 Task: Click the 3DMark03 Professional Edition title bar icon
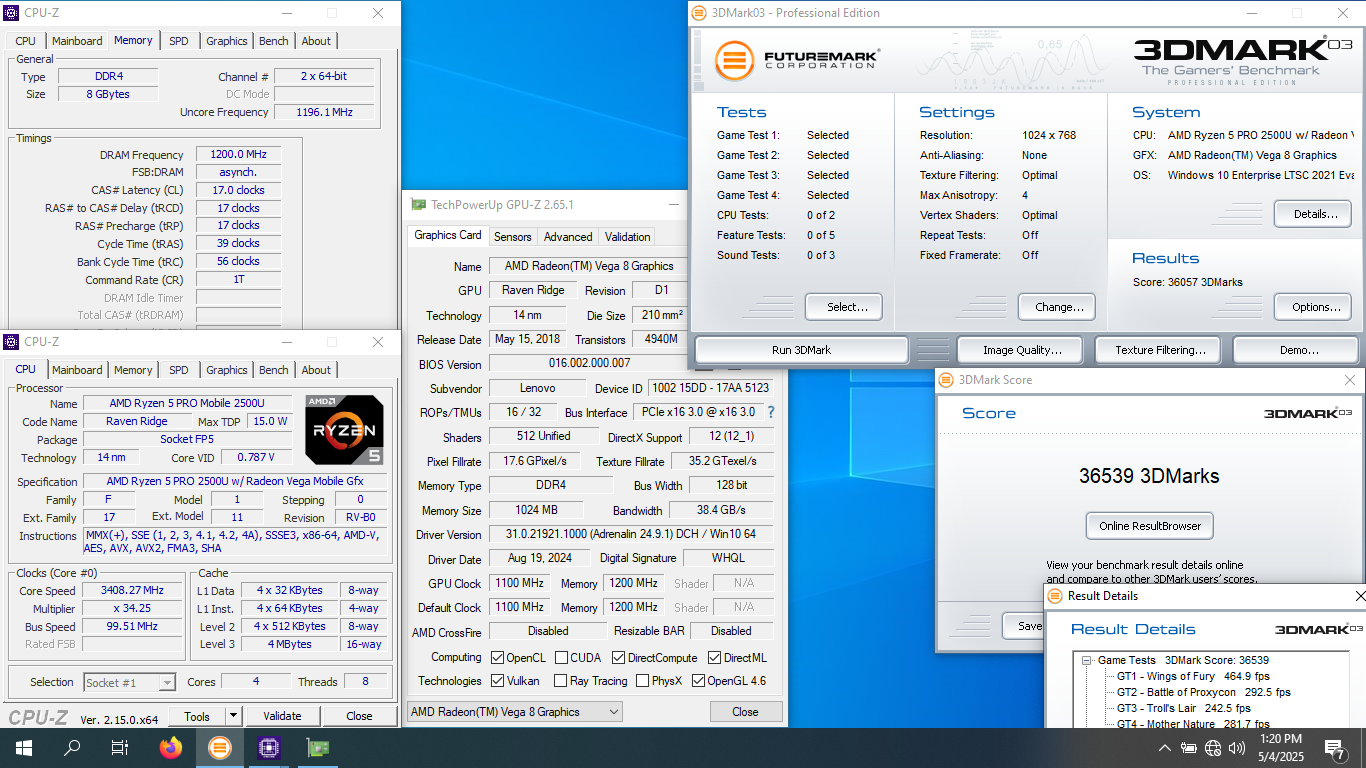[x=698, y=13]
